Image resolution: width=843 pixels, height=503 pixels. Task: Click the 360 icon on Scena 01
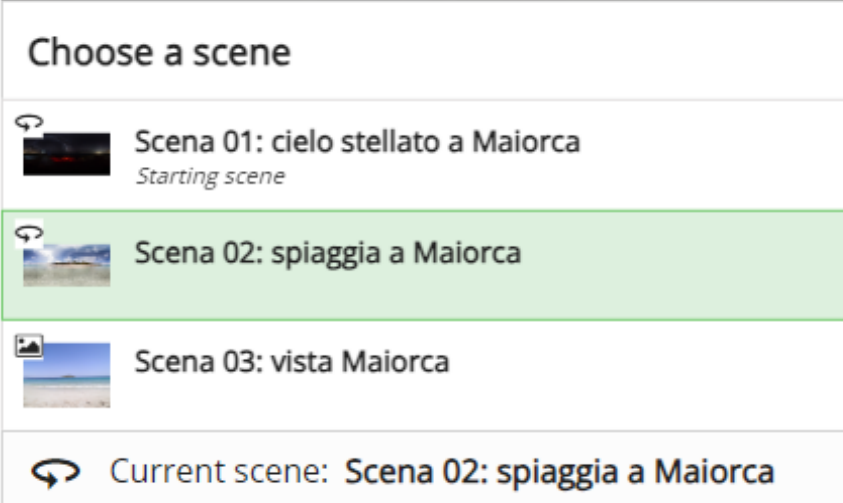(29, 123)
